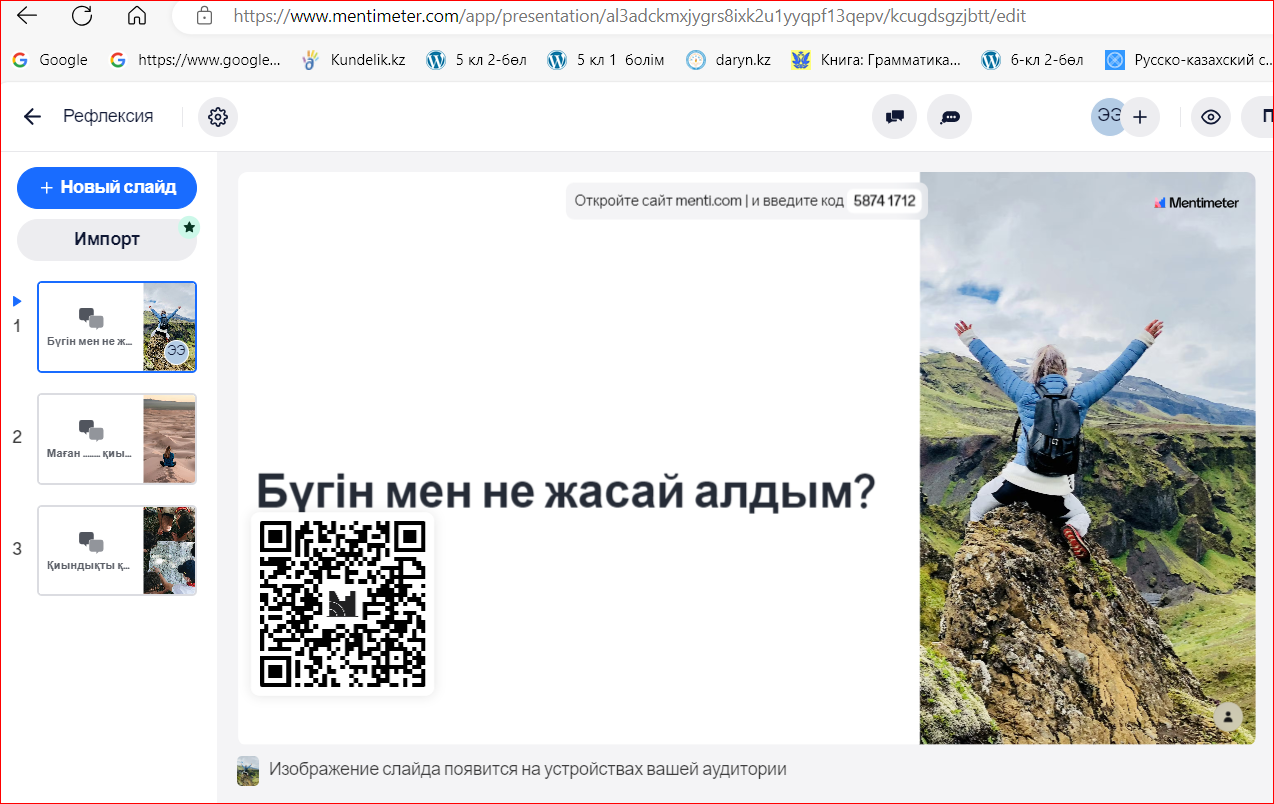Click the Mentimeter logo on the slide
The width and height of the screenshot is (1274, 804).
(1196, 202)
